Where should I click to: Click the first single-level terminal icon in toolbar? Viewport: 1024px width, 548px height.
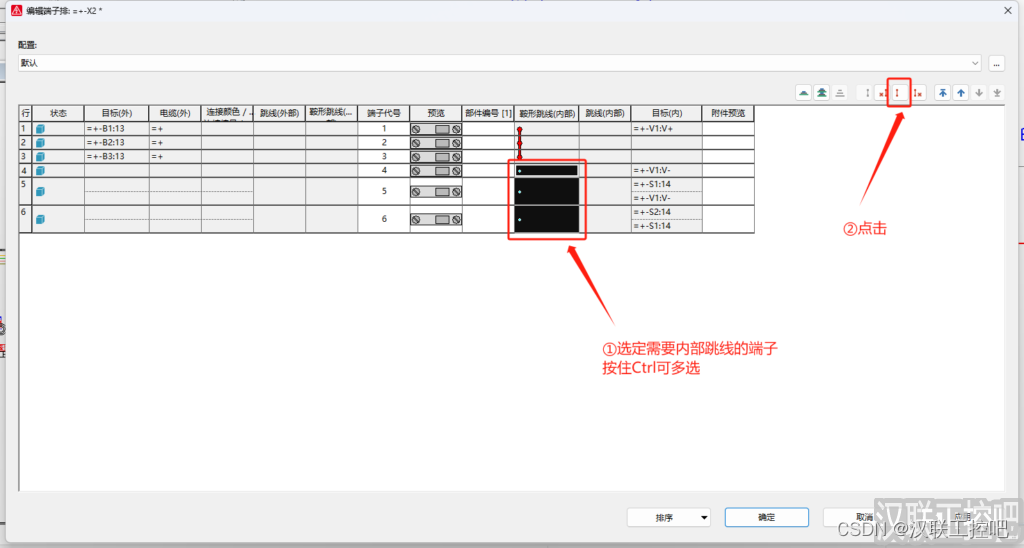tap(803, 93)
